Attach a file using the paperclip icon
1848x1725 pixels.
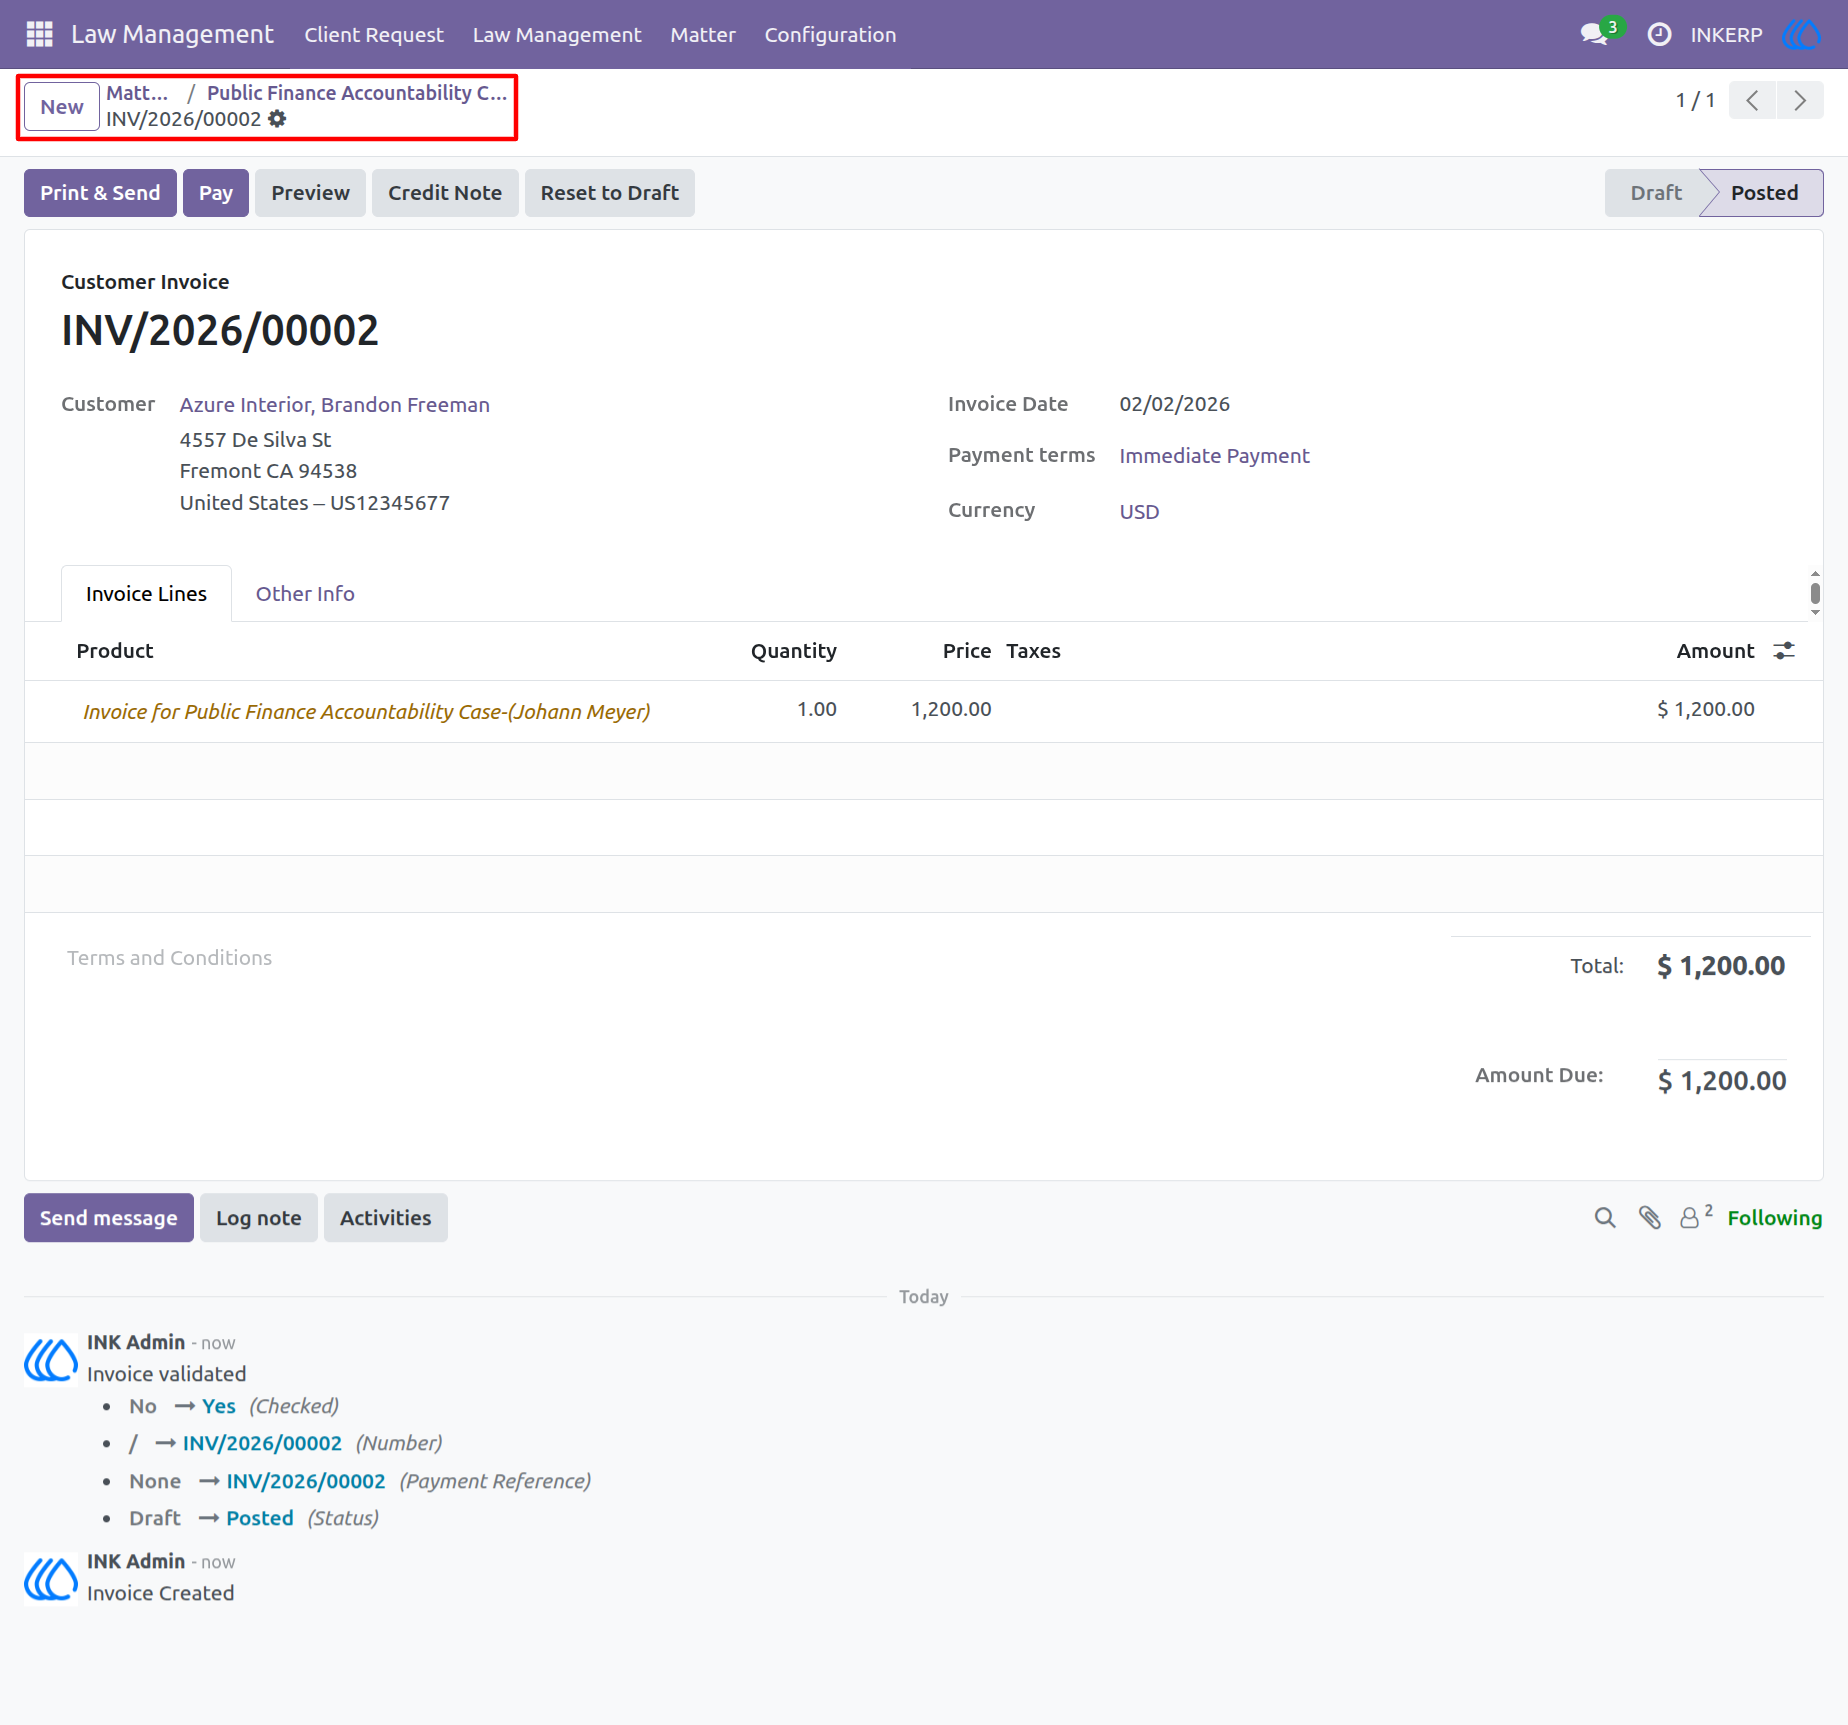(x=1650, y=1217)
